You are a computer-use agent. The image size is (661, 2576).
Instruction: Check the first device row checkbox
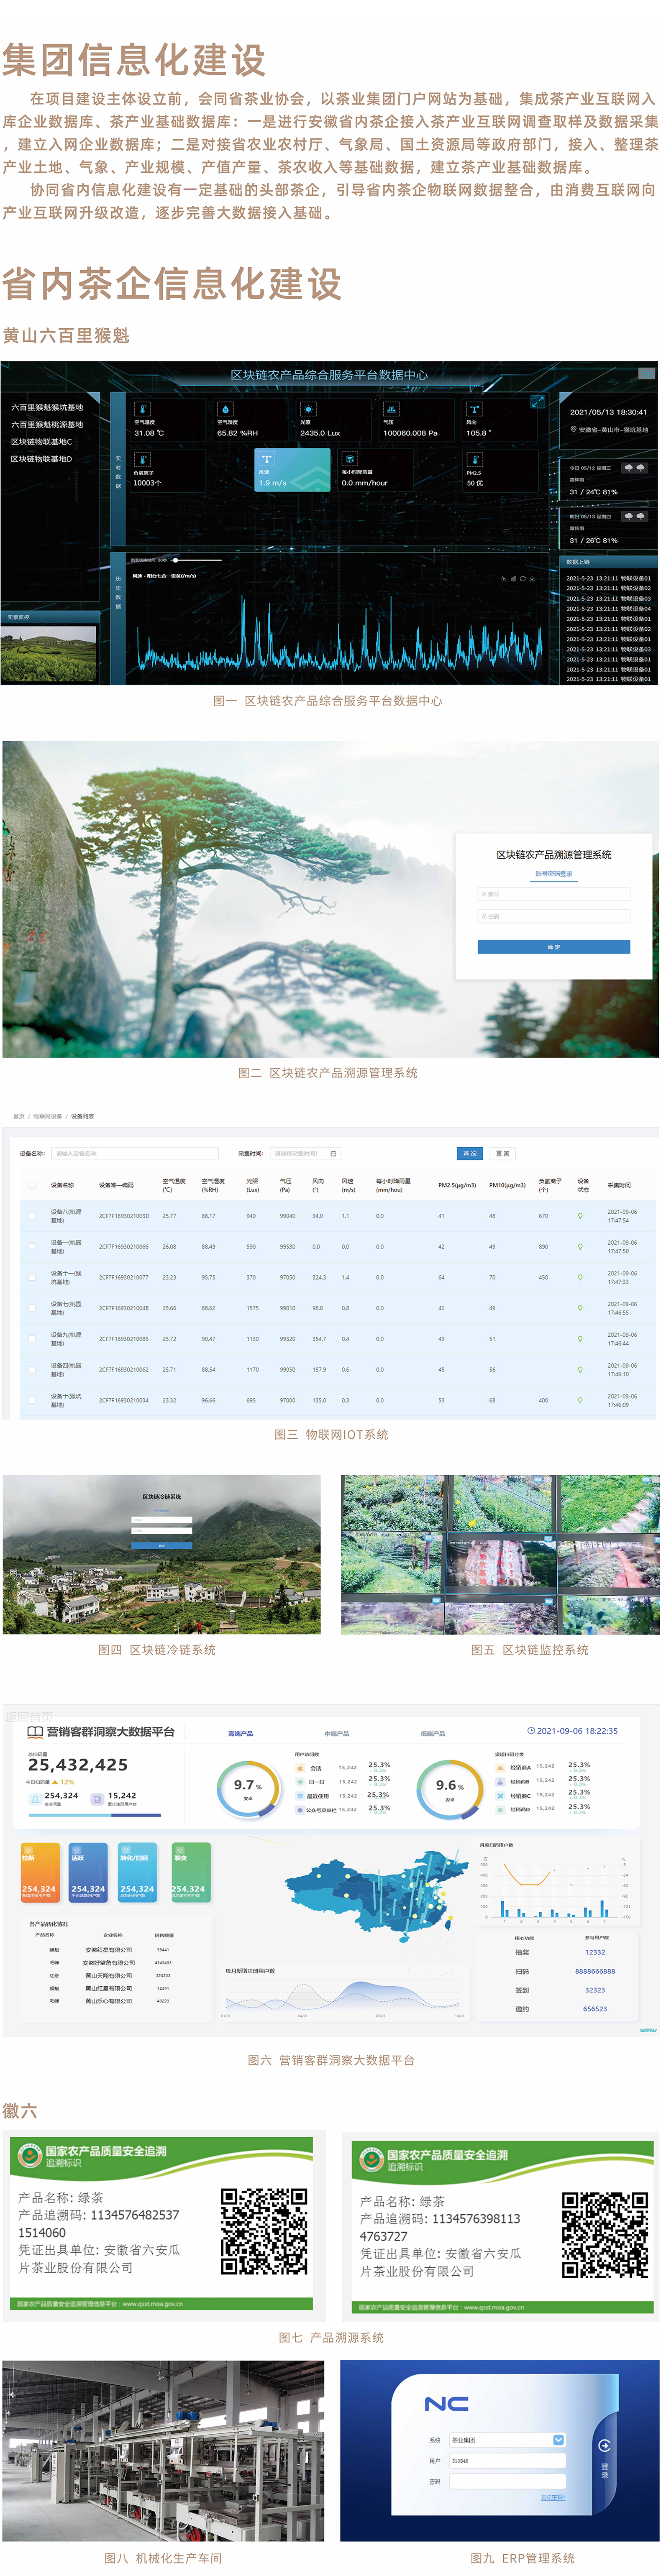coord(32,1216)
